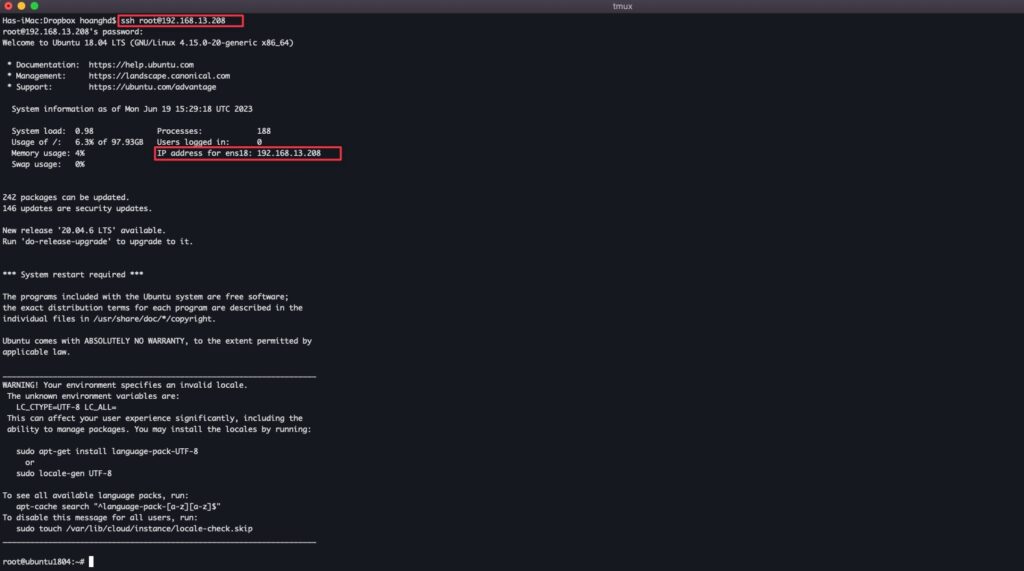Click the root@192.168.13.208's password line
Viewport: 1024px width, 571px height.
[x=72, y=32]
